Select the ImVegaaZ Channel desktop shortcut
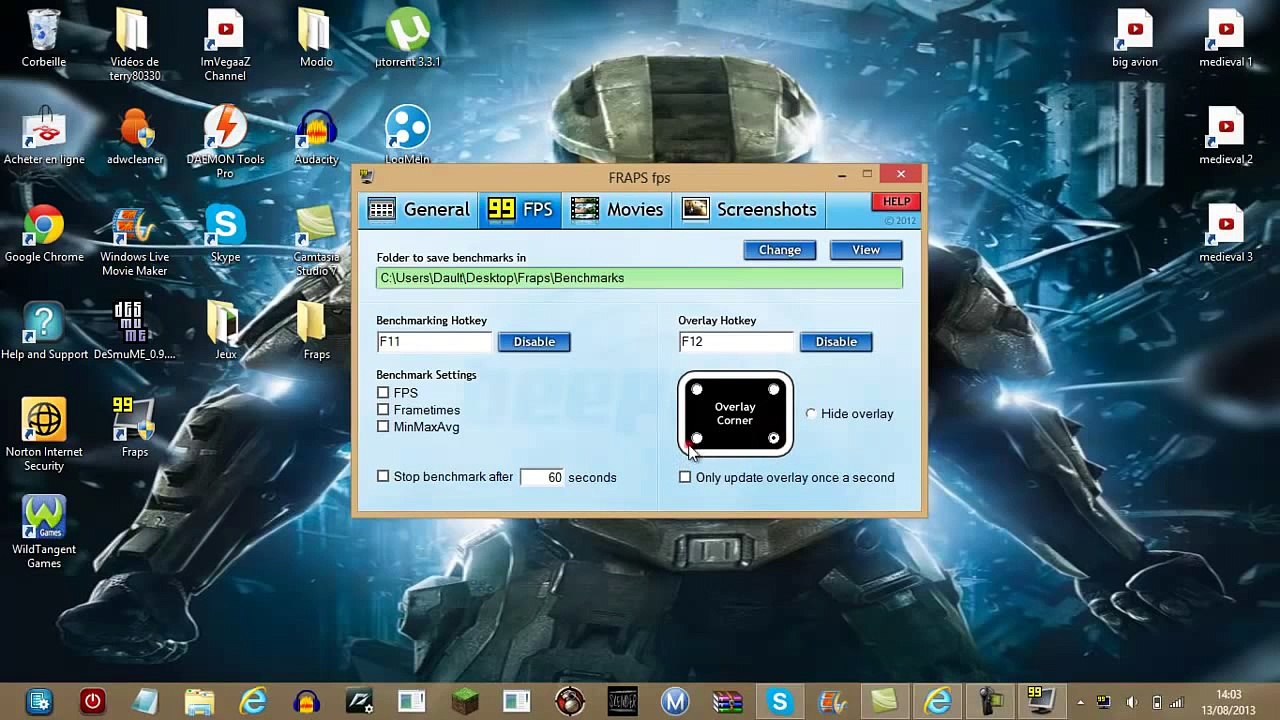1280x720 pixels. click(225, 44)
